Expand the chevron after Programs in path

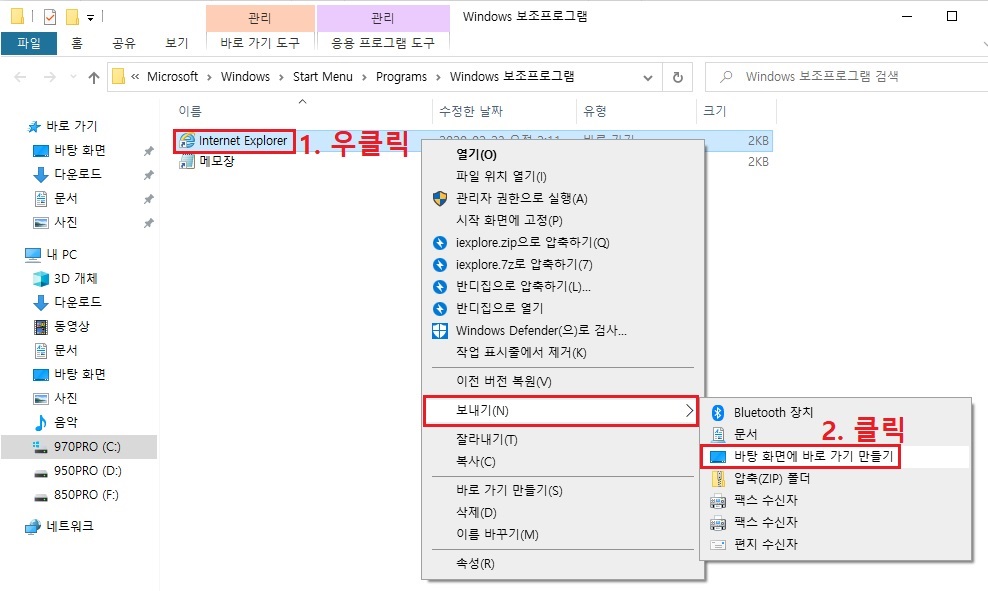(438, 77)
